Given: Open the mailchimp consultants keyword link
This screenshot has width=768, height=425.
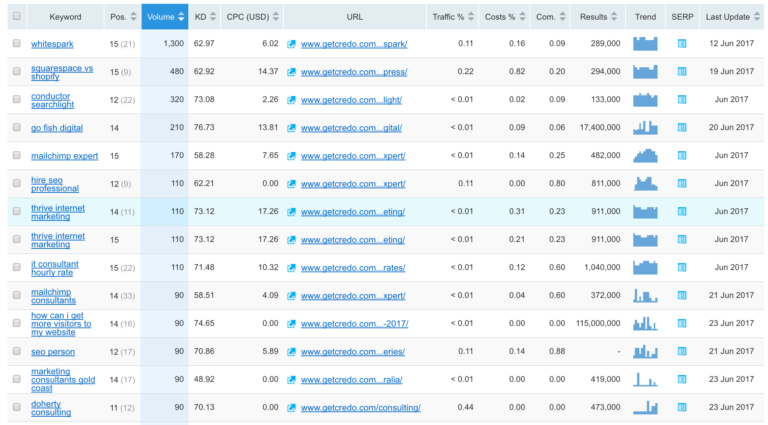Looking at the screenshot, I should point(53,296).
